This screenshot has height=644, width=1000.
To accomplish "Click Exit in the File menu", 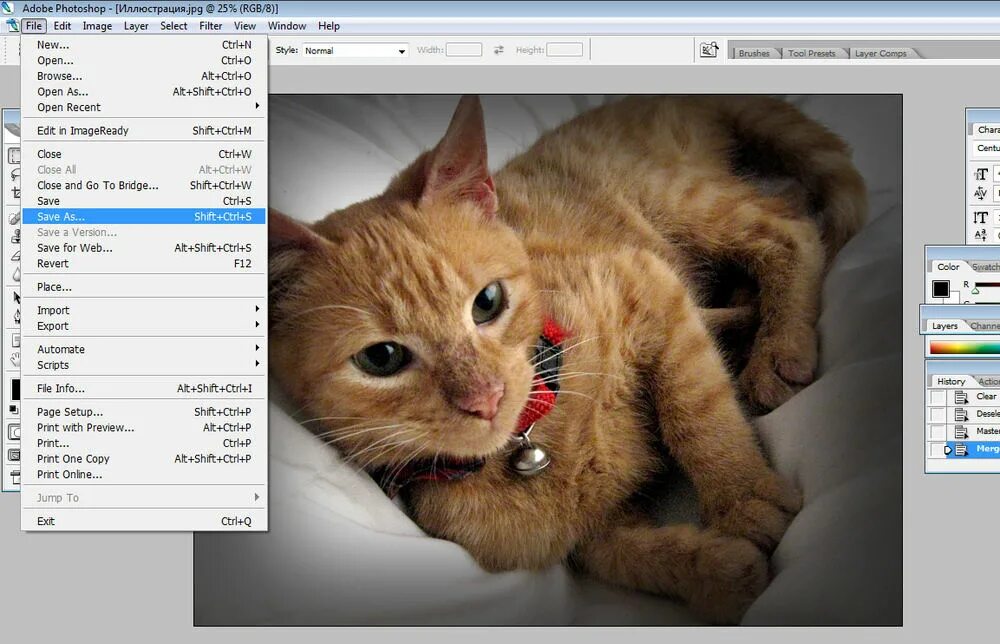I will [143, 521].
